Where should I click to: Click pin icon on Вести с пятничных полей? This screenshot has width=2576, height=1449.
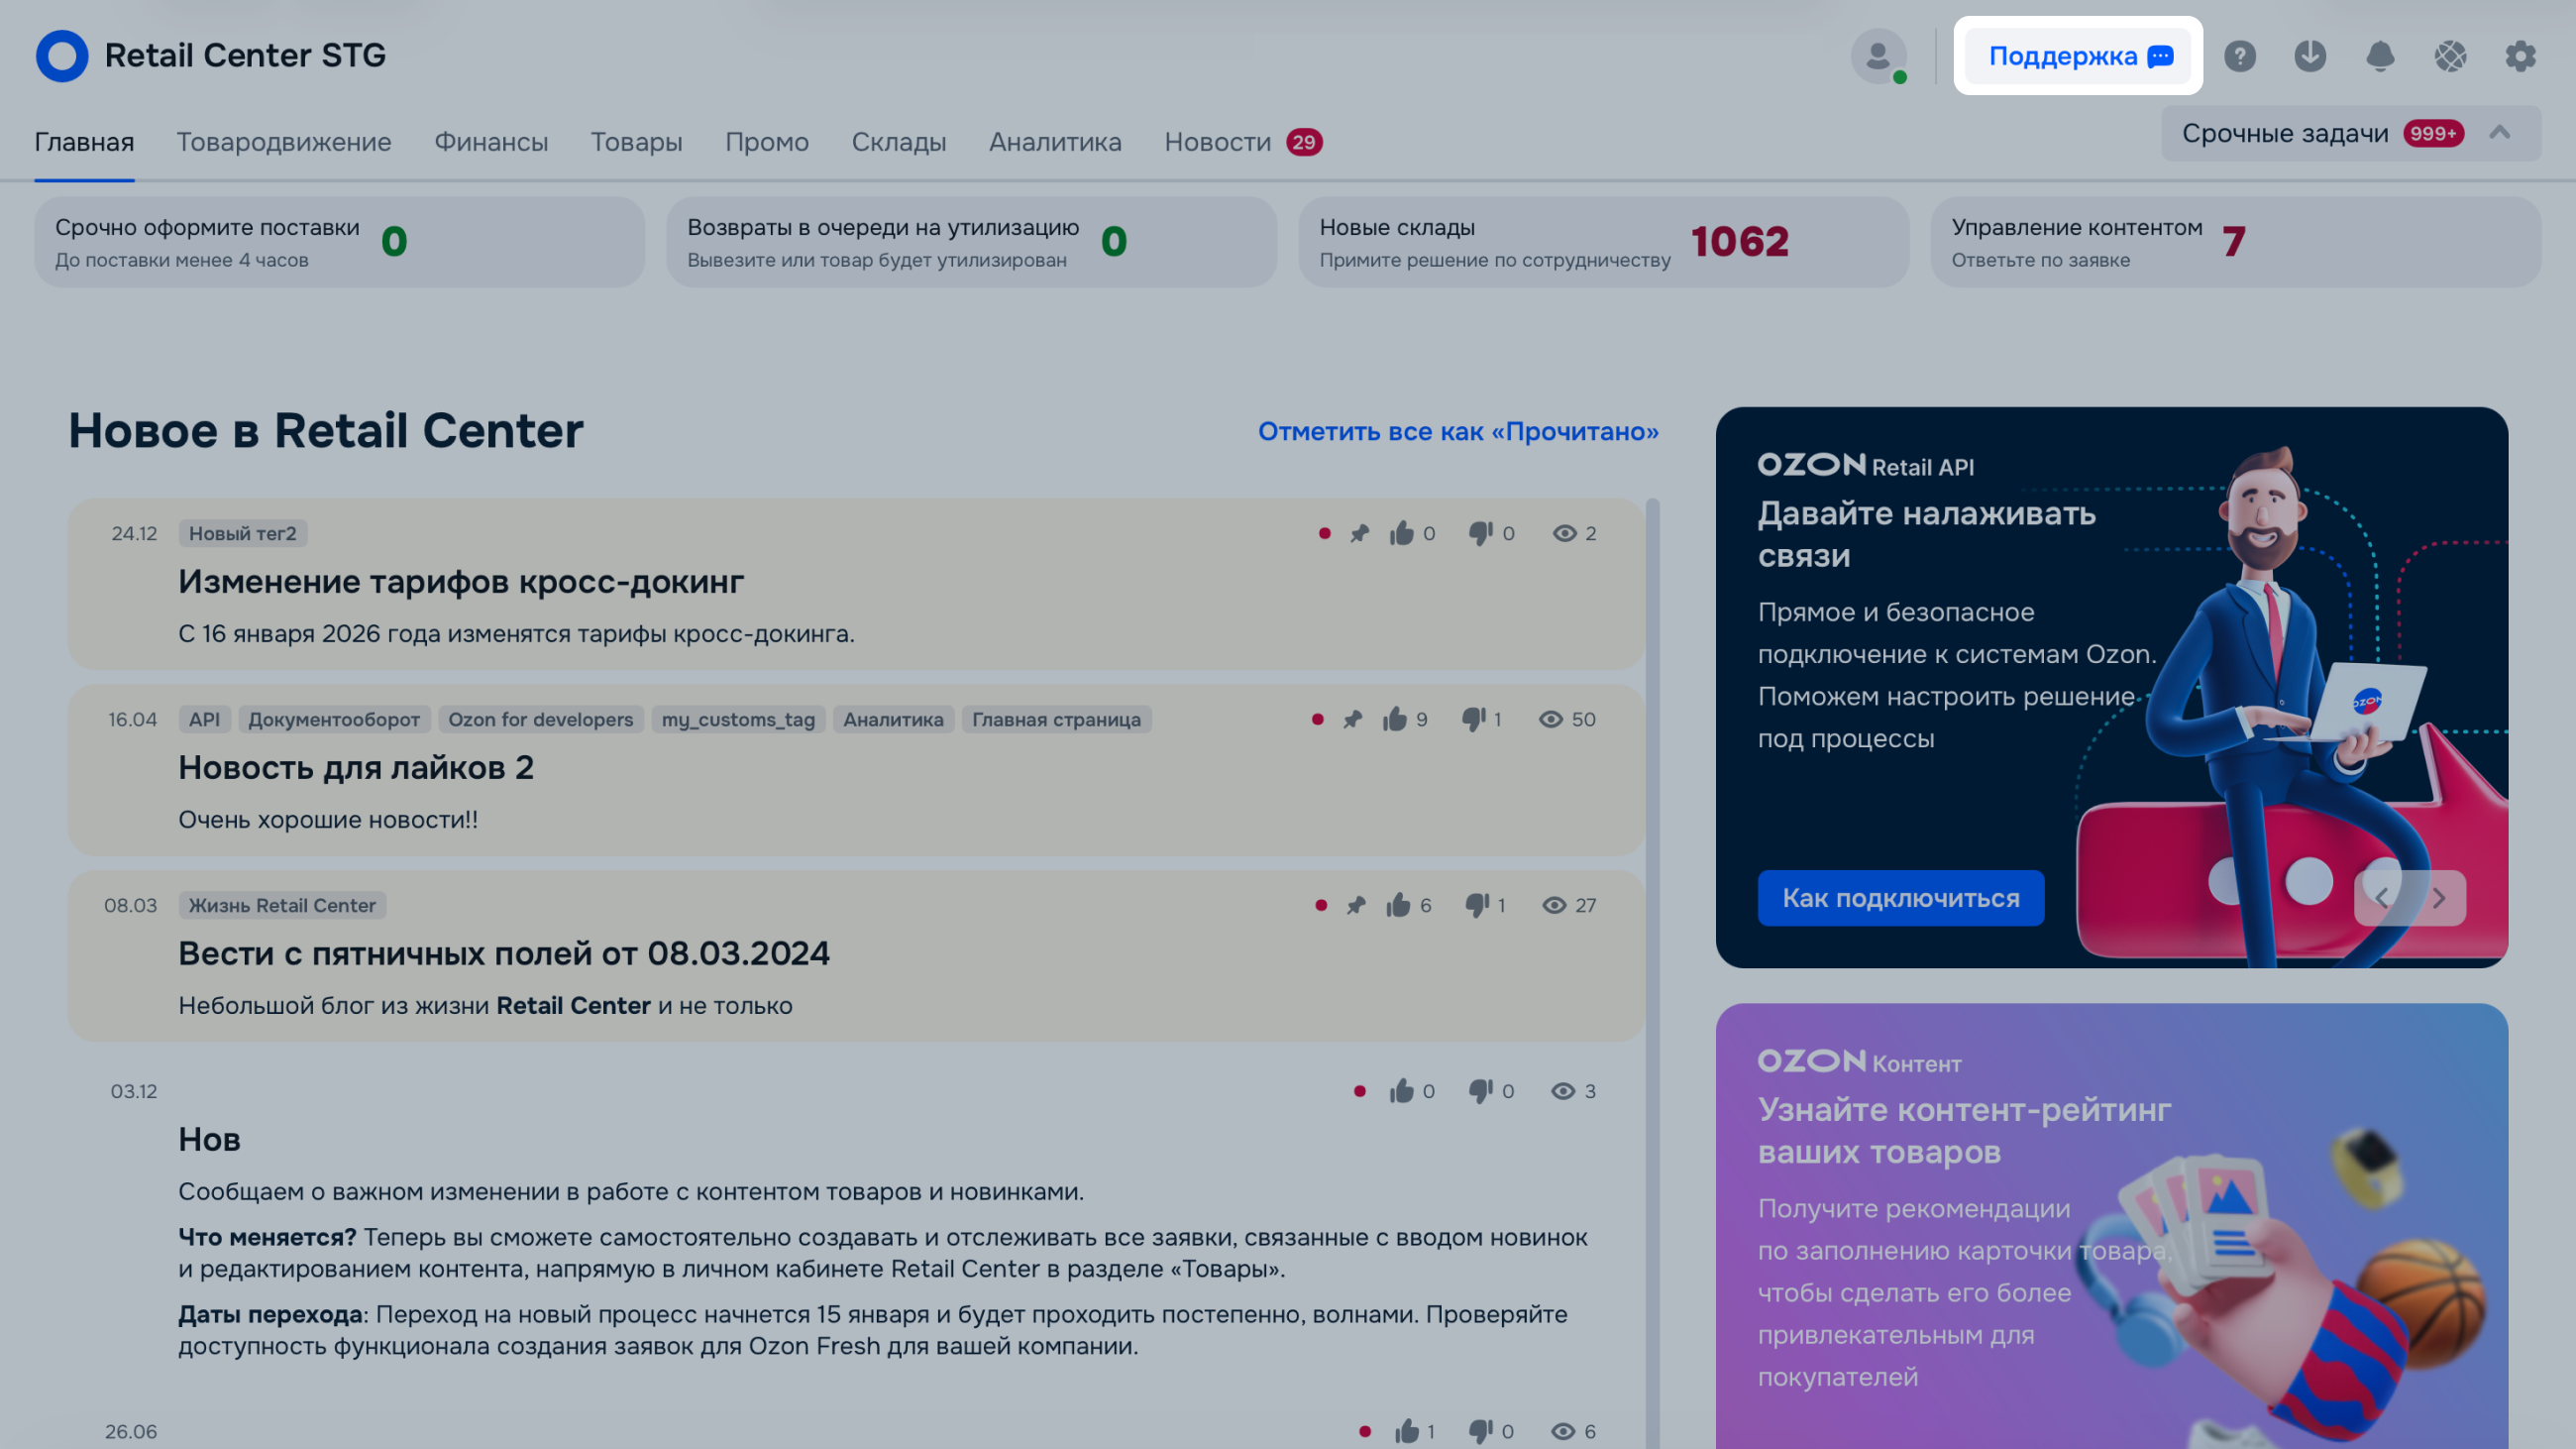click(1356, 905)
